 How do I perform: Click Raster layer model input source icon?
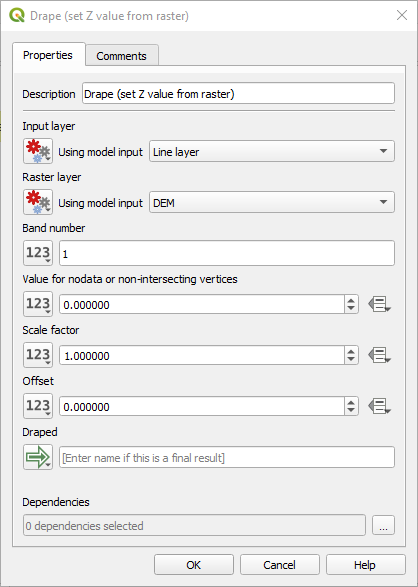[38, 202]
